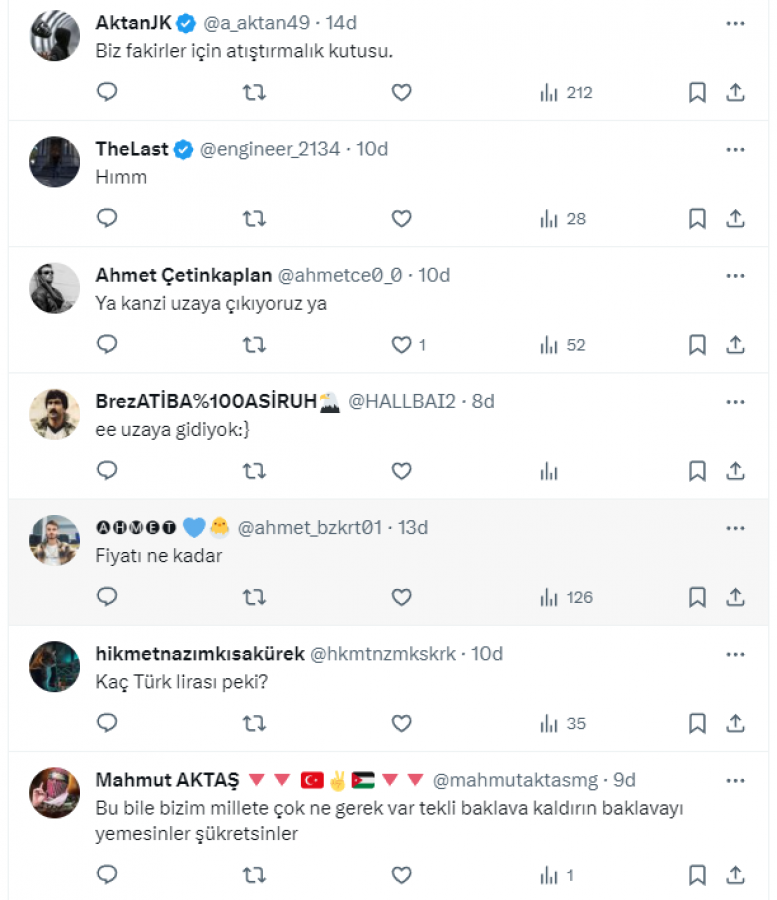Like Ahmet Çetinkaplan's tweet
777x900 pixels.
pos(401,345)
